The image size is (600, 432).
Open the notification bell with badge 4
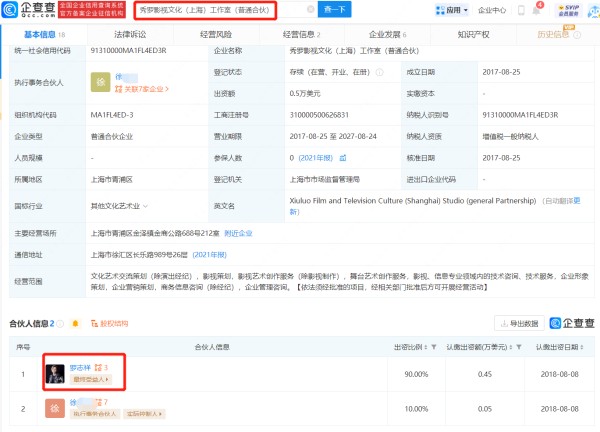pos(536,9)
